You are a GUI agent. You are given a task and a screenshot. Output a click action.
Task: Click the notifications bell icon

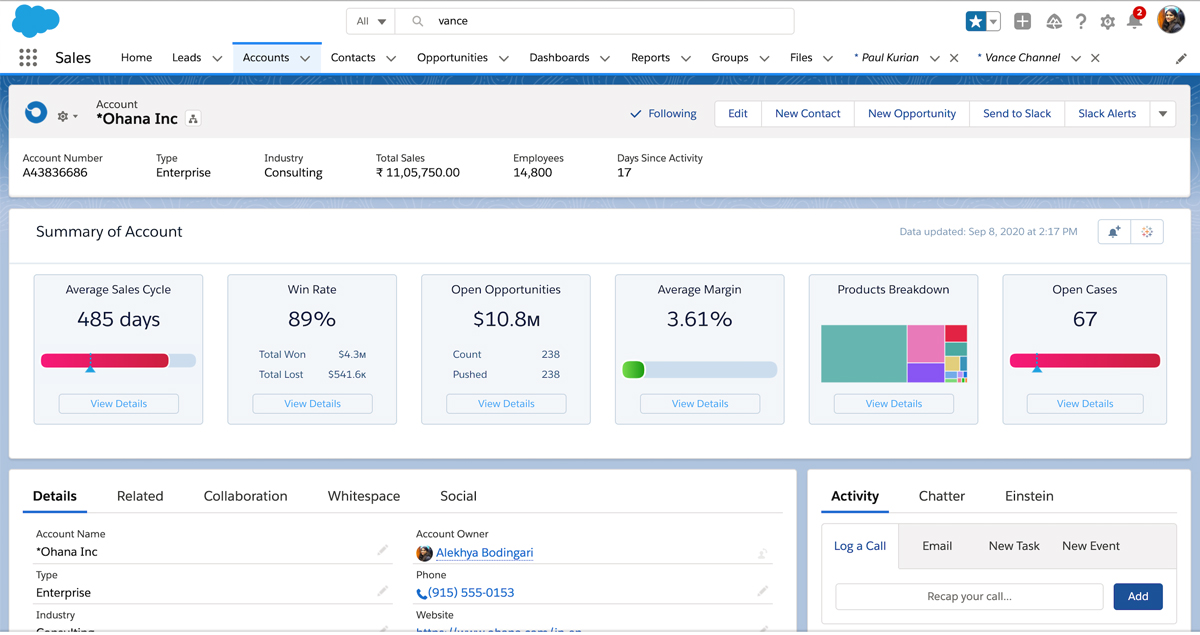click(x=1134, y=22)
